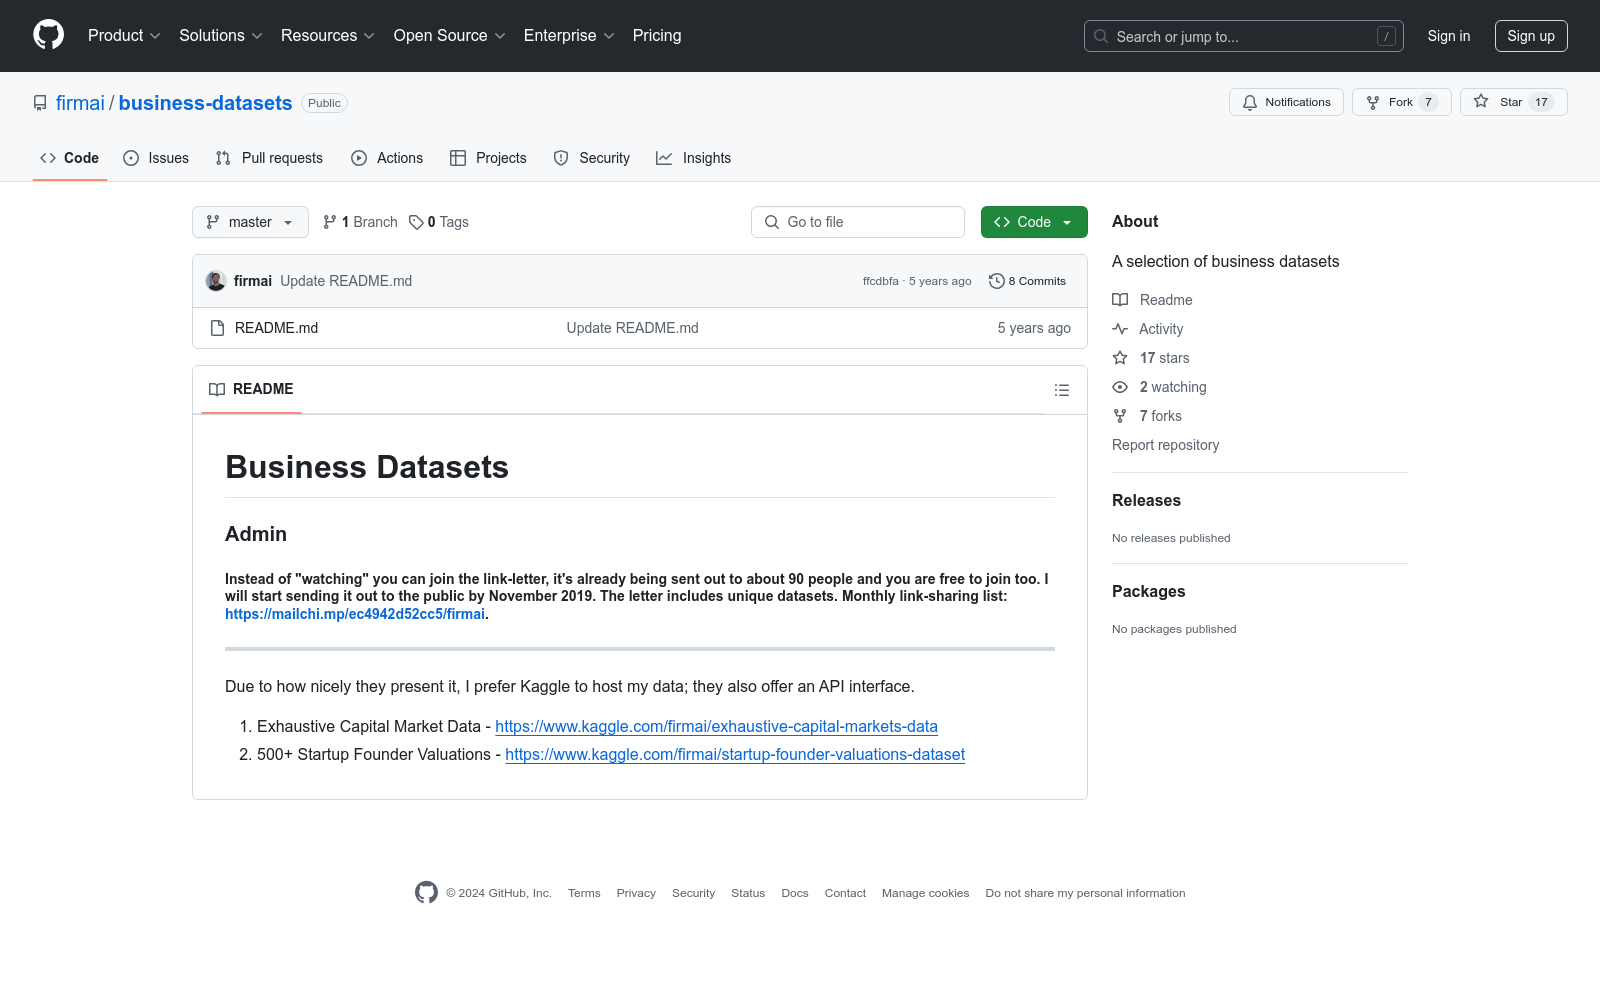1600x1000 pixels.
Task: Open the startup-founder-valuations-dataset Kaggle link
Action: click(735, 754)
